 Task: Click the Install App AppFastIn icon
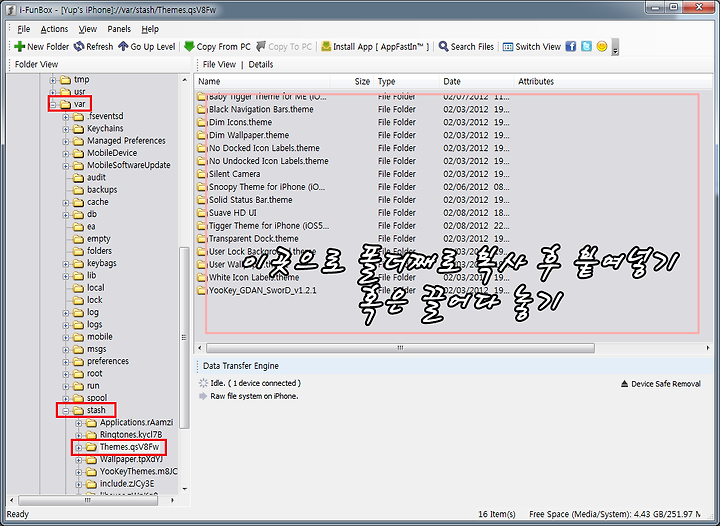(326, 46)
